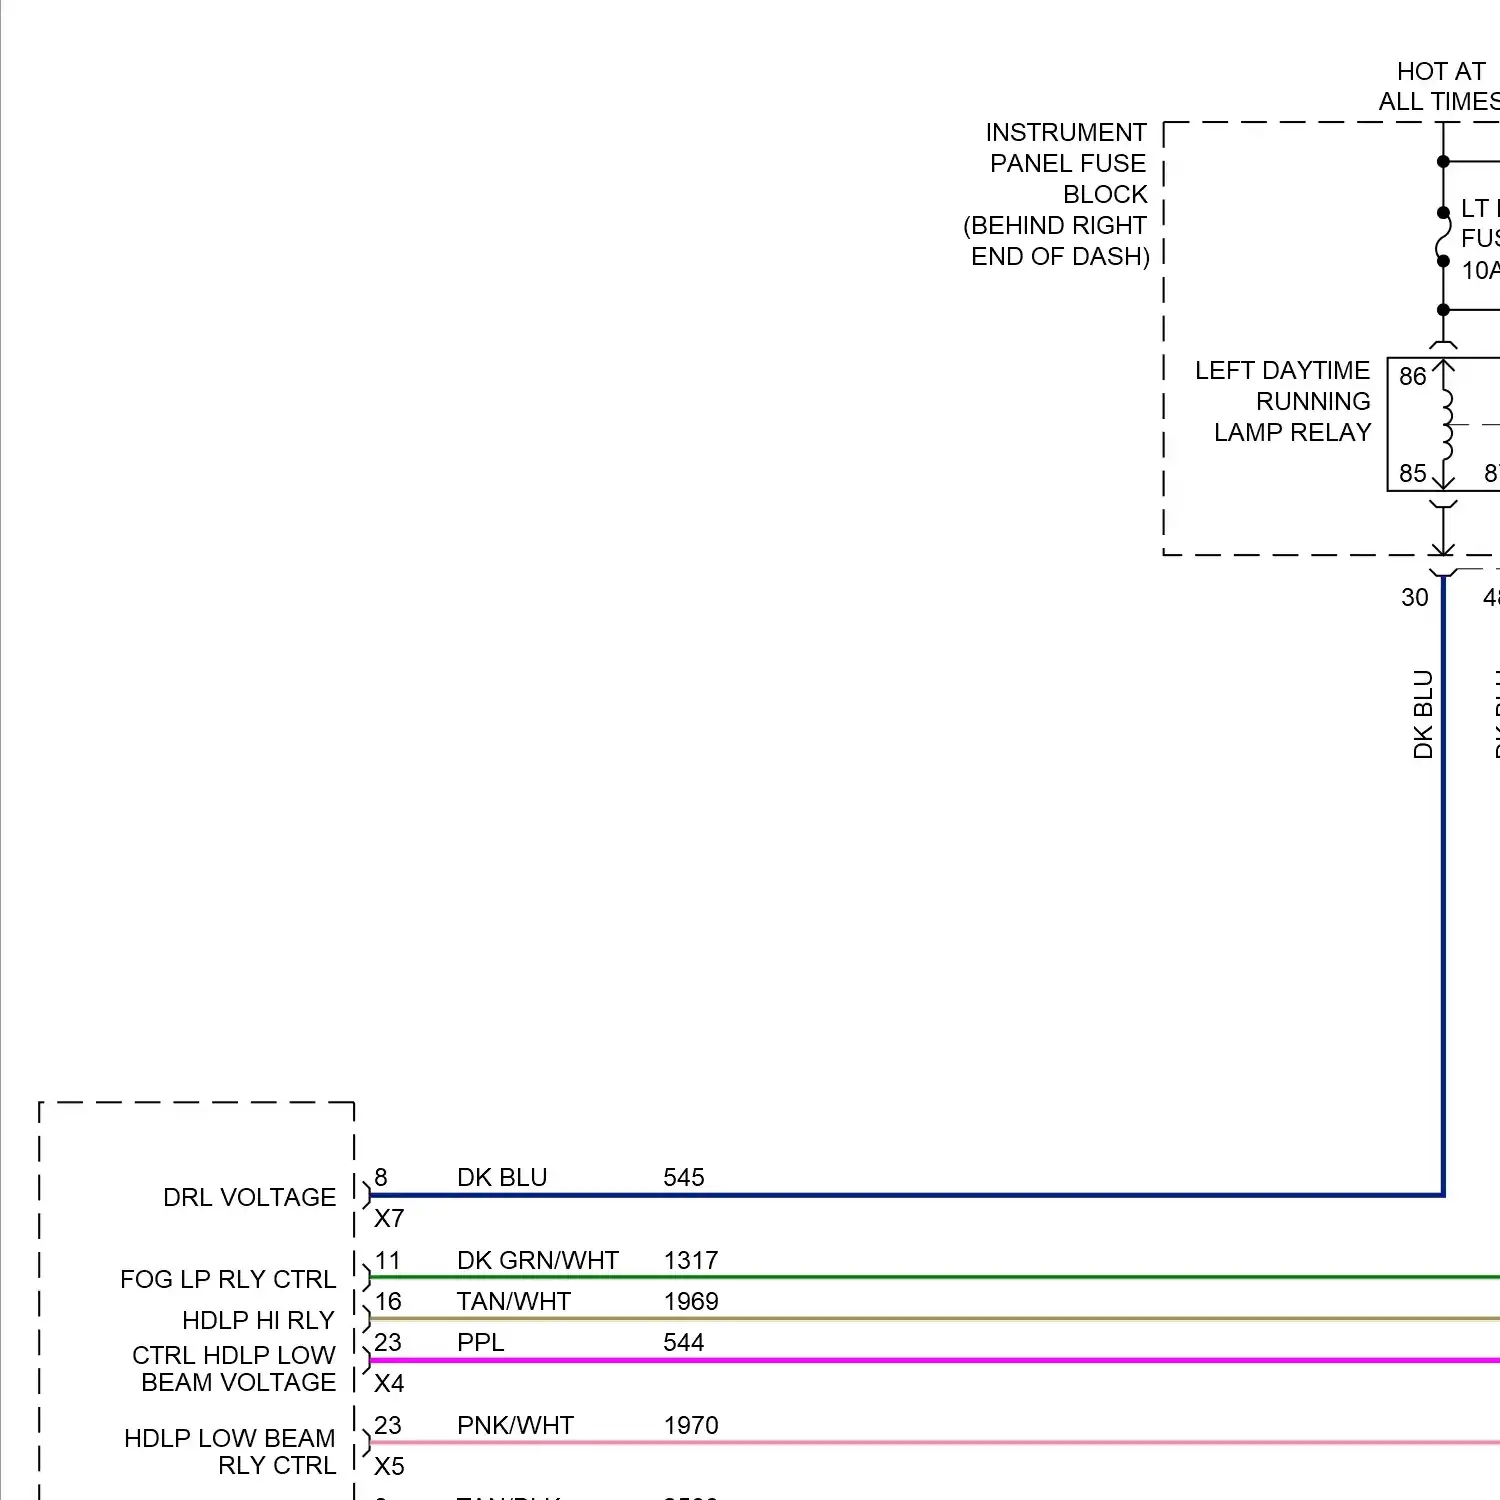Click the magenta PPL wire line
This screenshot has height=1500, width=1500.
tap(935, 1360)
